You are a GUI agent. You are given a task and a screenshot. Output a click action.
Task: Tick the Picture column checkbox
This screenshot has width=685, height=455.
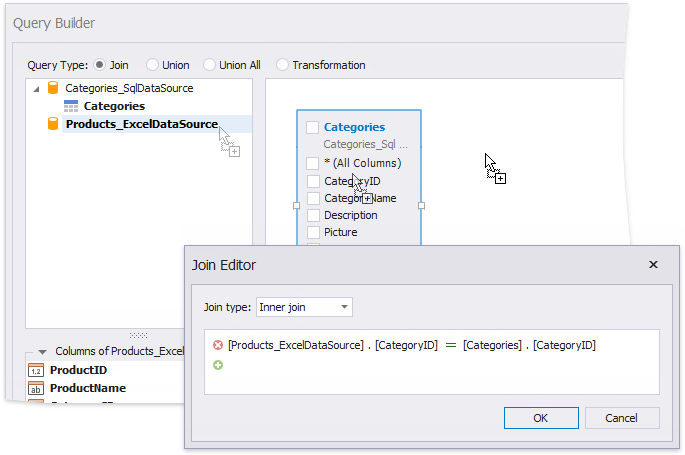tap(313, 232)
